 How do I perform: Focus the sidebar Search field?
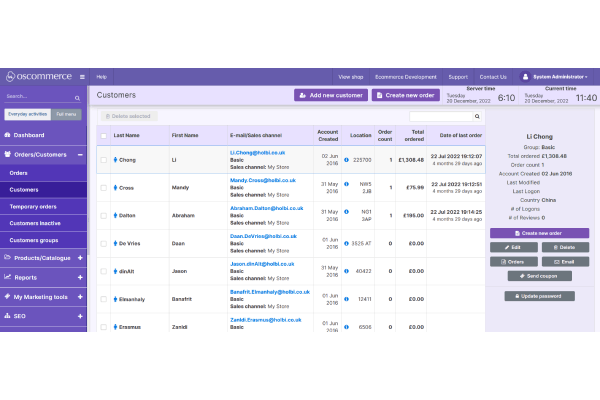pyautogui.click(x=40, y=96)
